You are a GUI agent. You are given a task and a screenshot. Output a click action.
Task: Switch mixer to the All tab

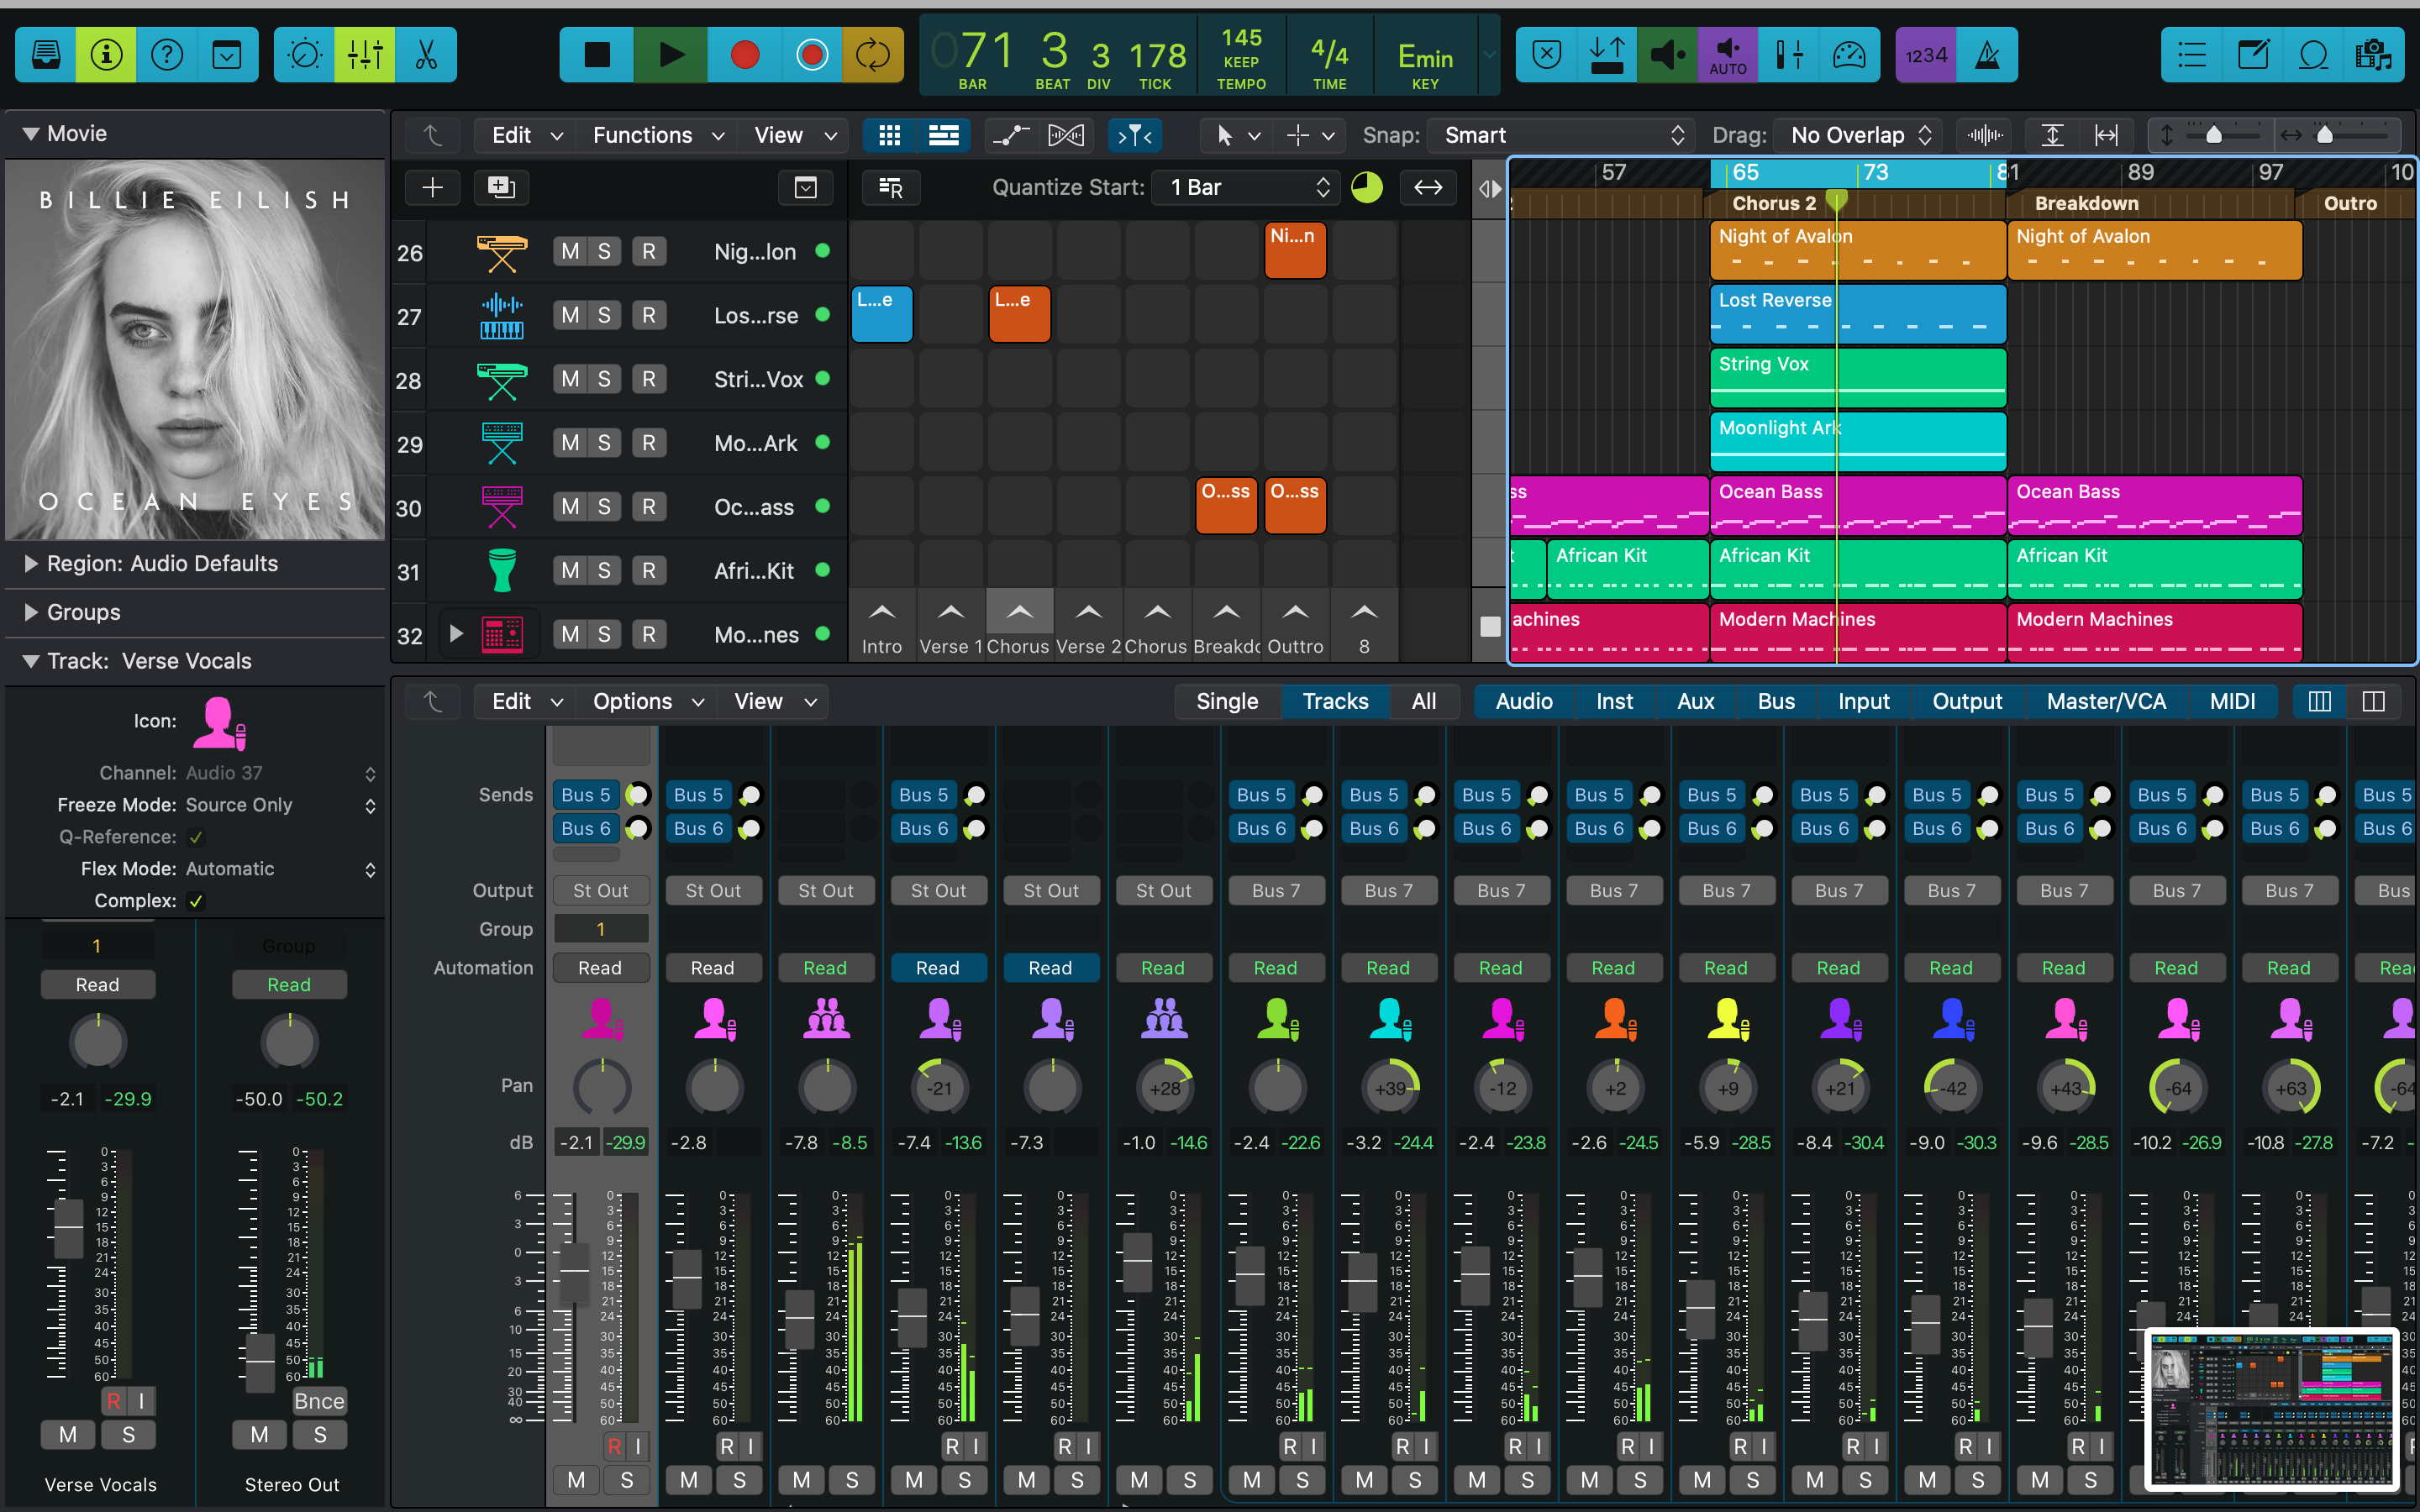(1423, 701)
